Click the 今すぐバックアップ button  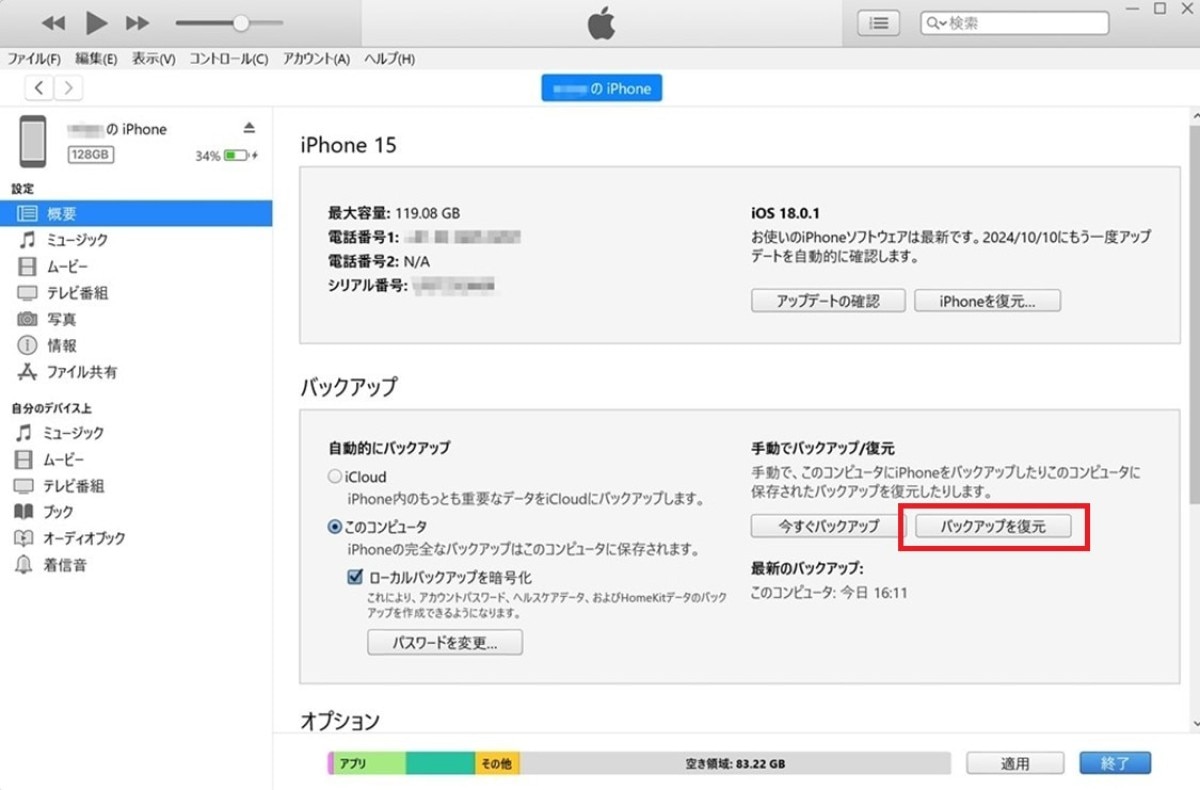click(828, 526)
